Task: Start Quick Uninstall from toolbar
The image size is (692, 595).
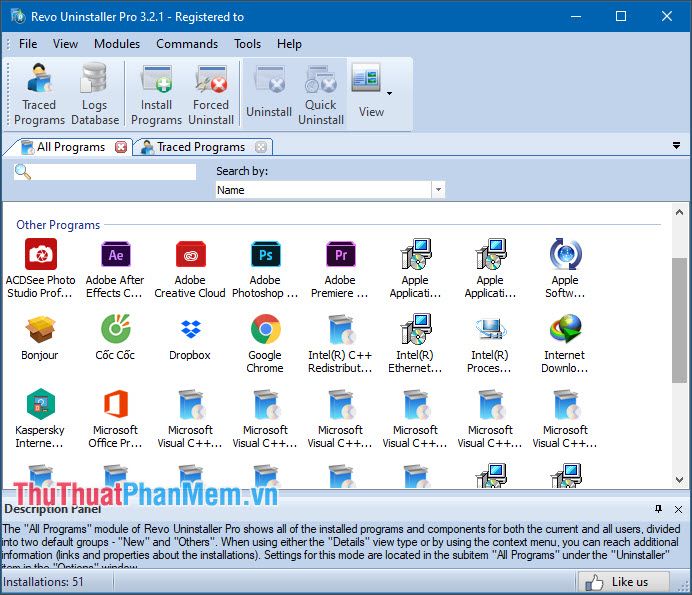Action: coord(321,94)
